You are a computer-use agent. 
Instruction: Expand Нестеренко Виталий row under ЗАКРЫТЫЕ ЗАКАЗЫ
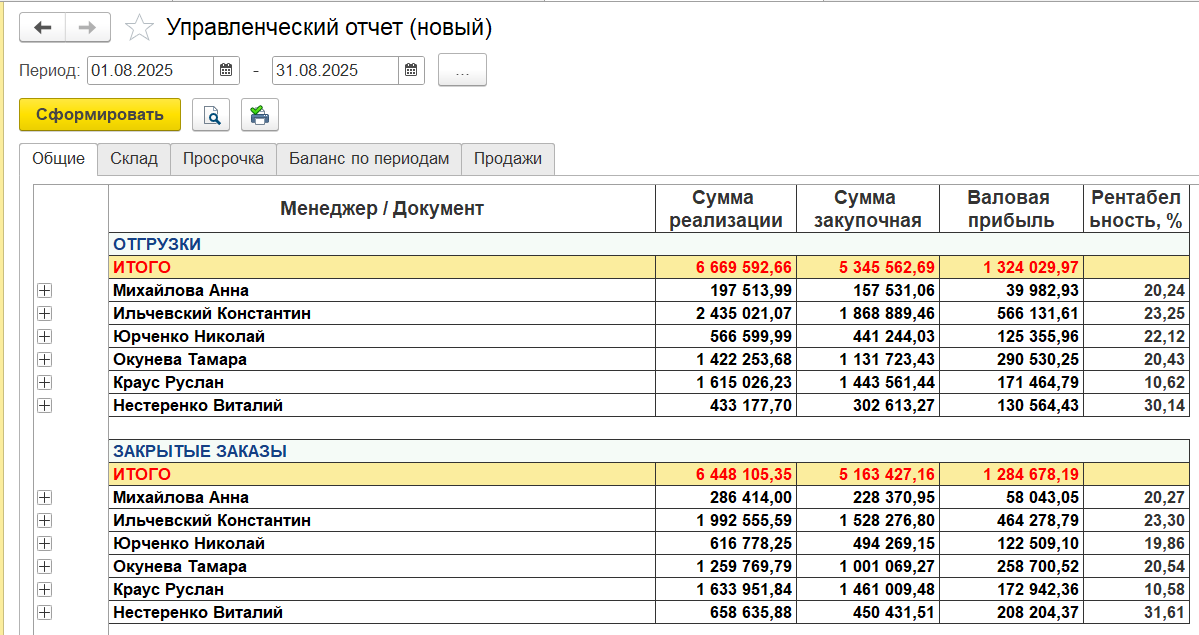coord(44,612)
